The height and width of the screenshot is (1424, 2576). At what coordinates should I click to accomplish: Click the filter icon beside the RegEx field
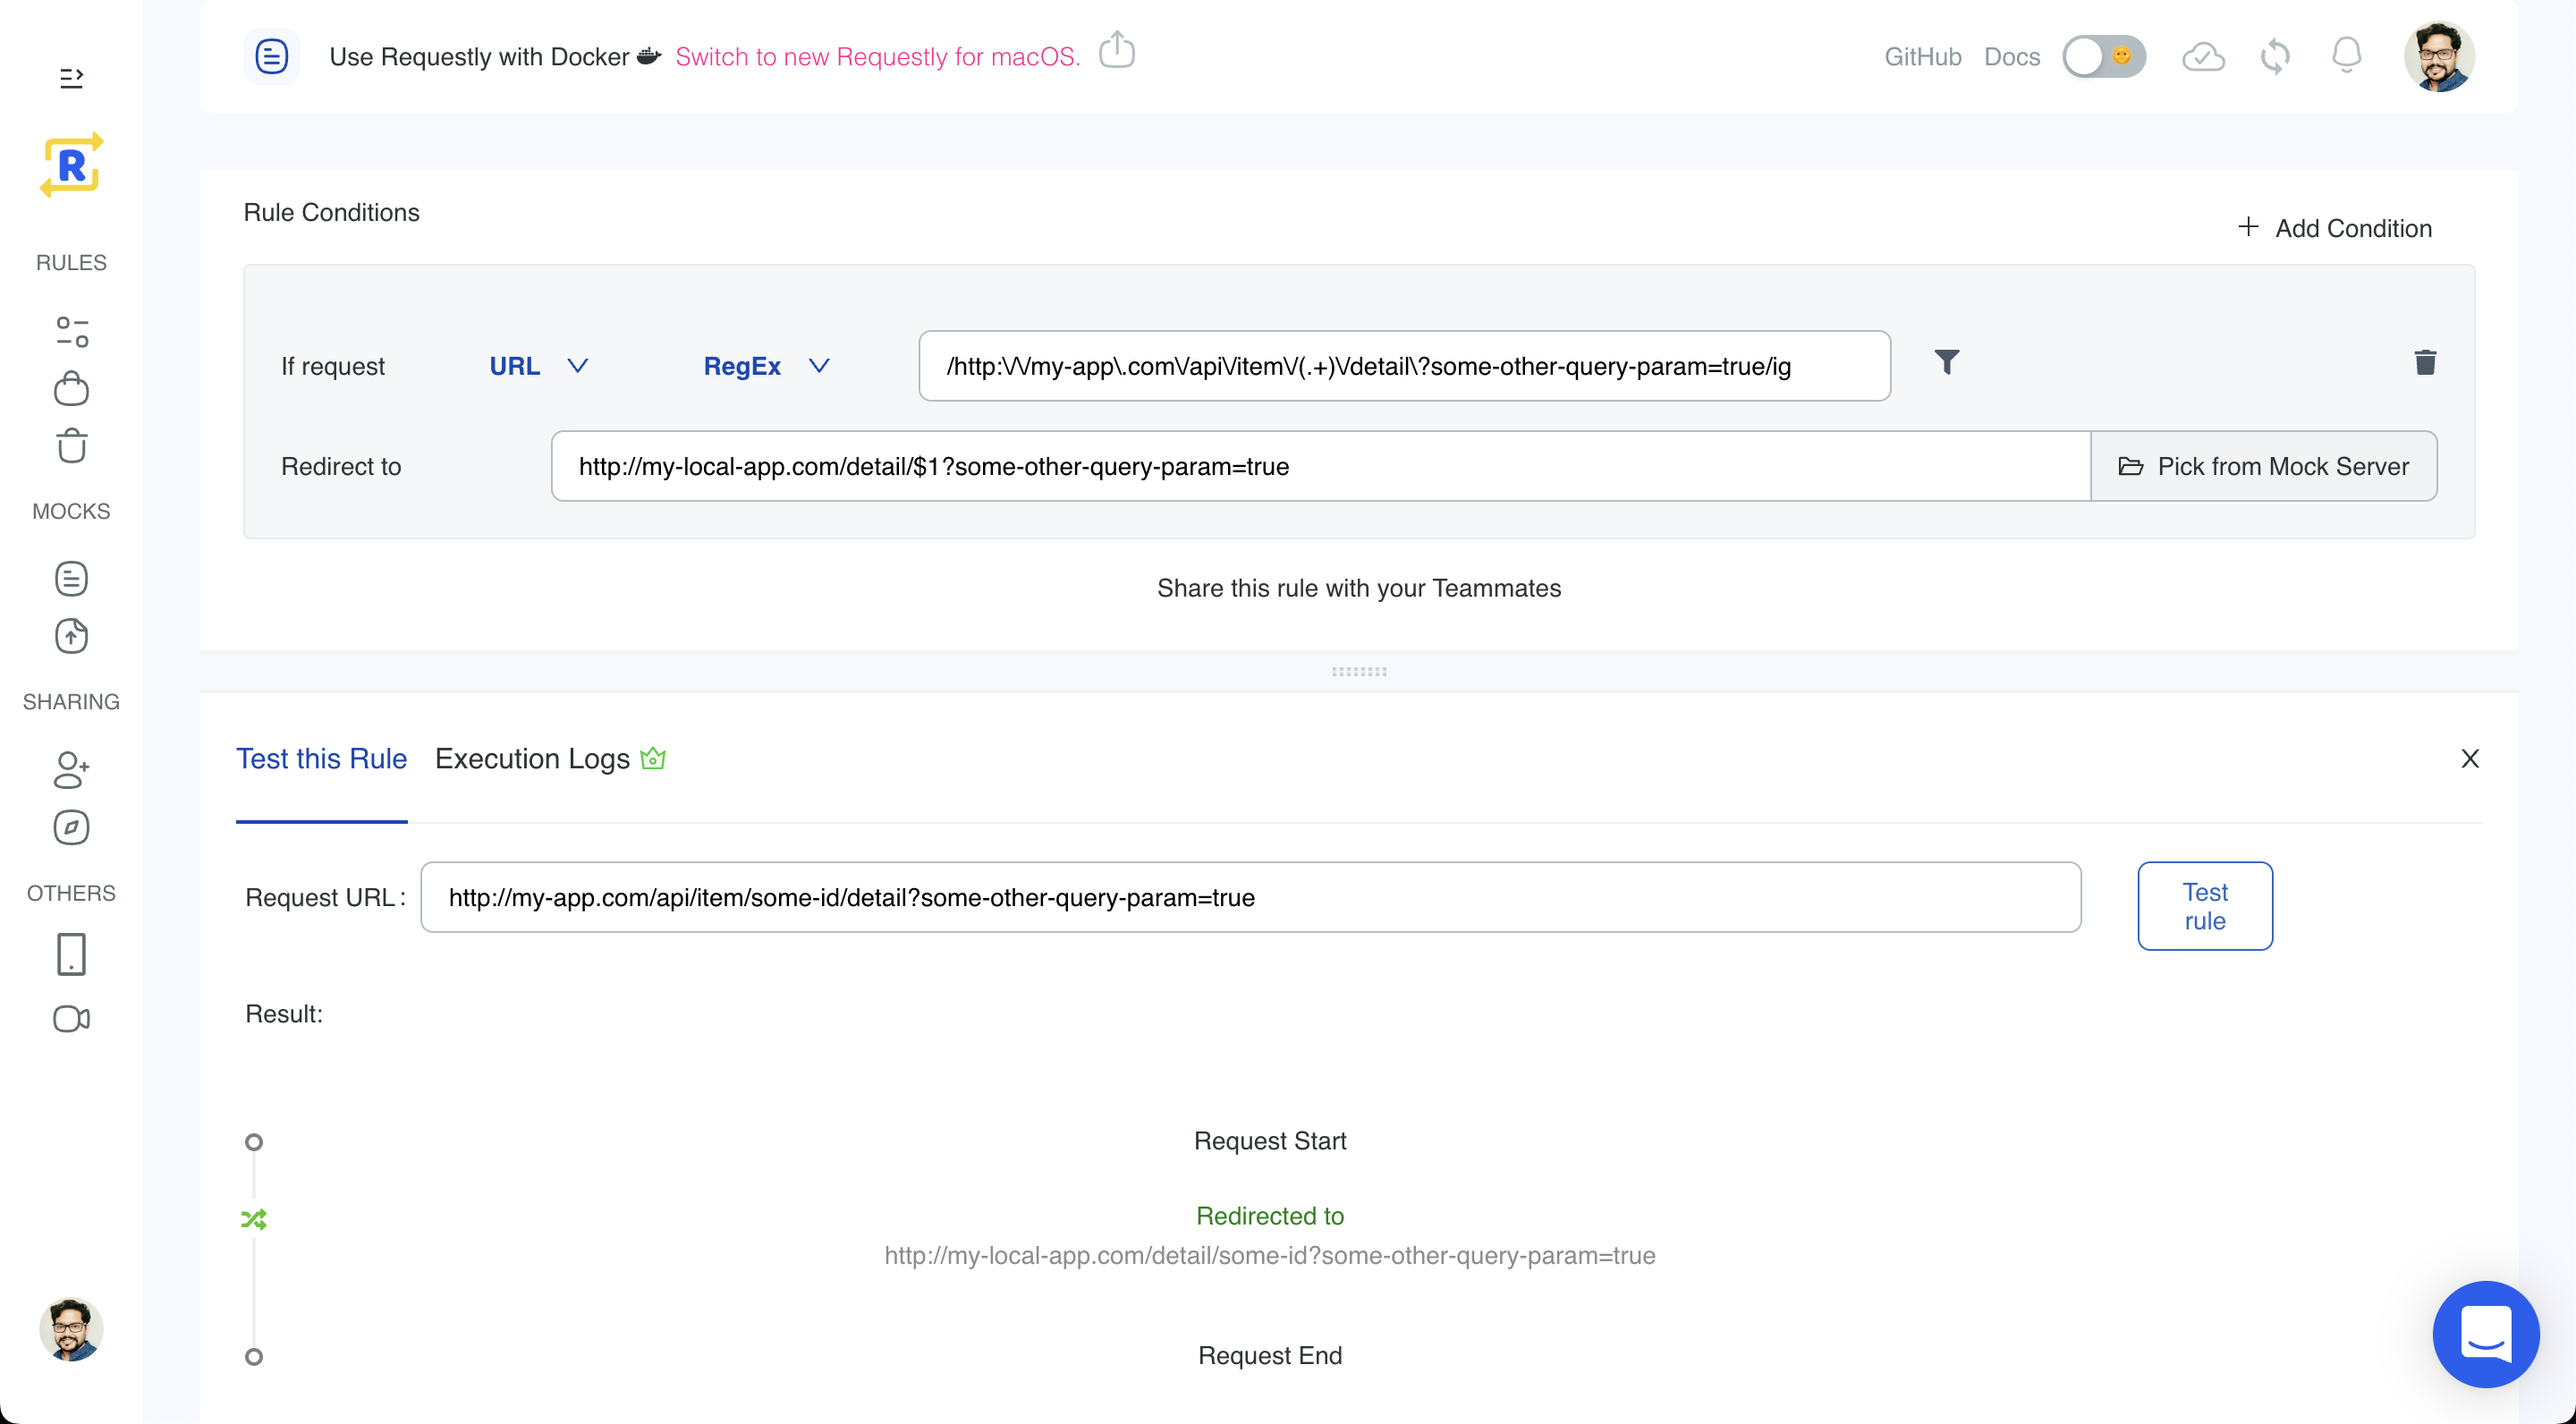[x=1947, y=362]
